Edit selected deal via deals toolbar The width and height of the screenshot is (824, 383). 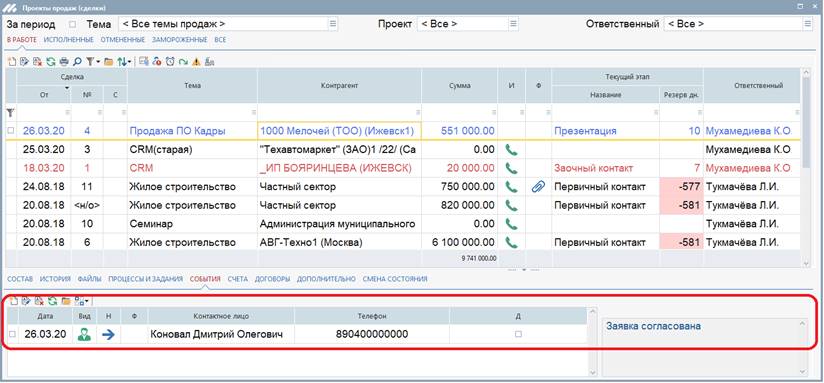coord(24,61)
